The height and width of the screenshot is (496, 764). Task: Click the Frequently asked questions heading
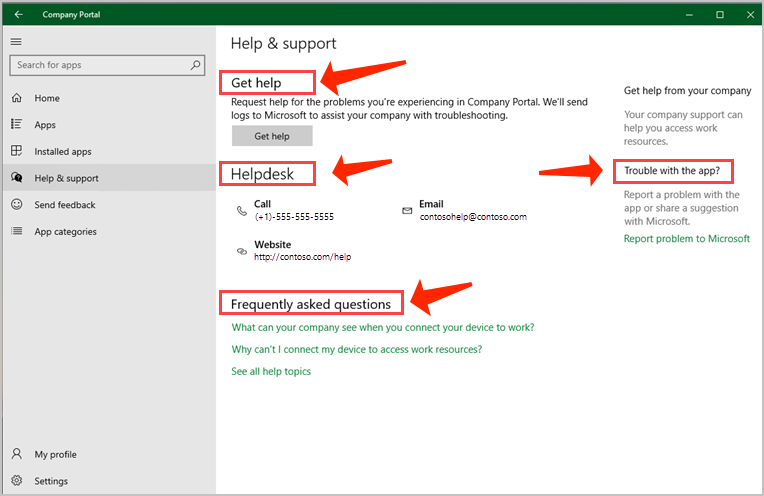311,305
